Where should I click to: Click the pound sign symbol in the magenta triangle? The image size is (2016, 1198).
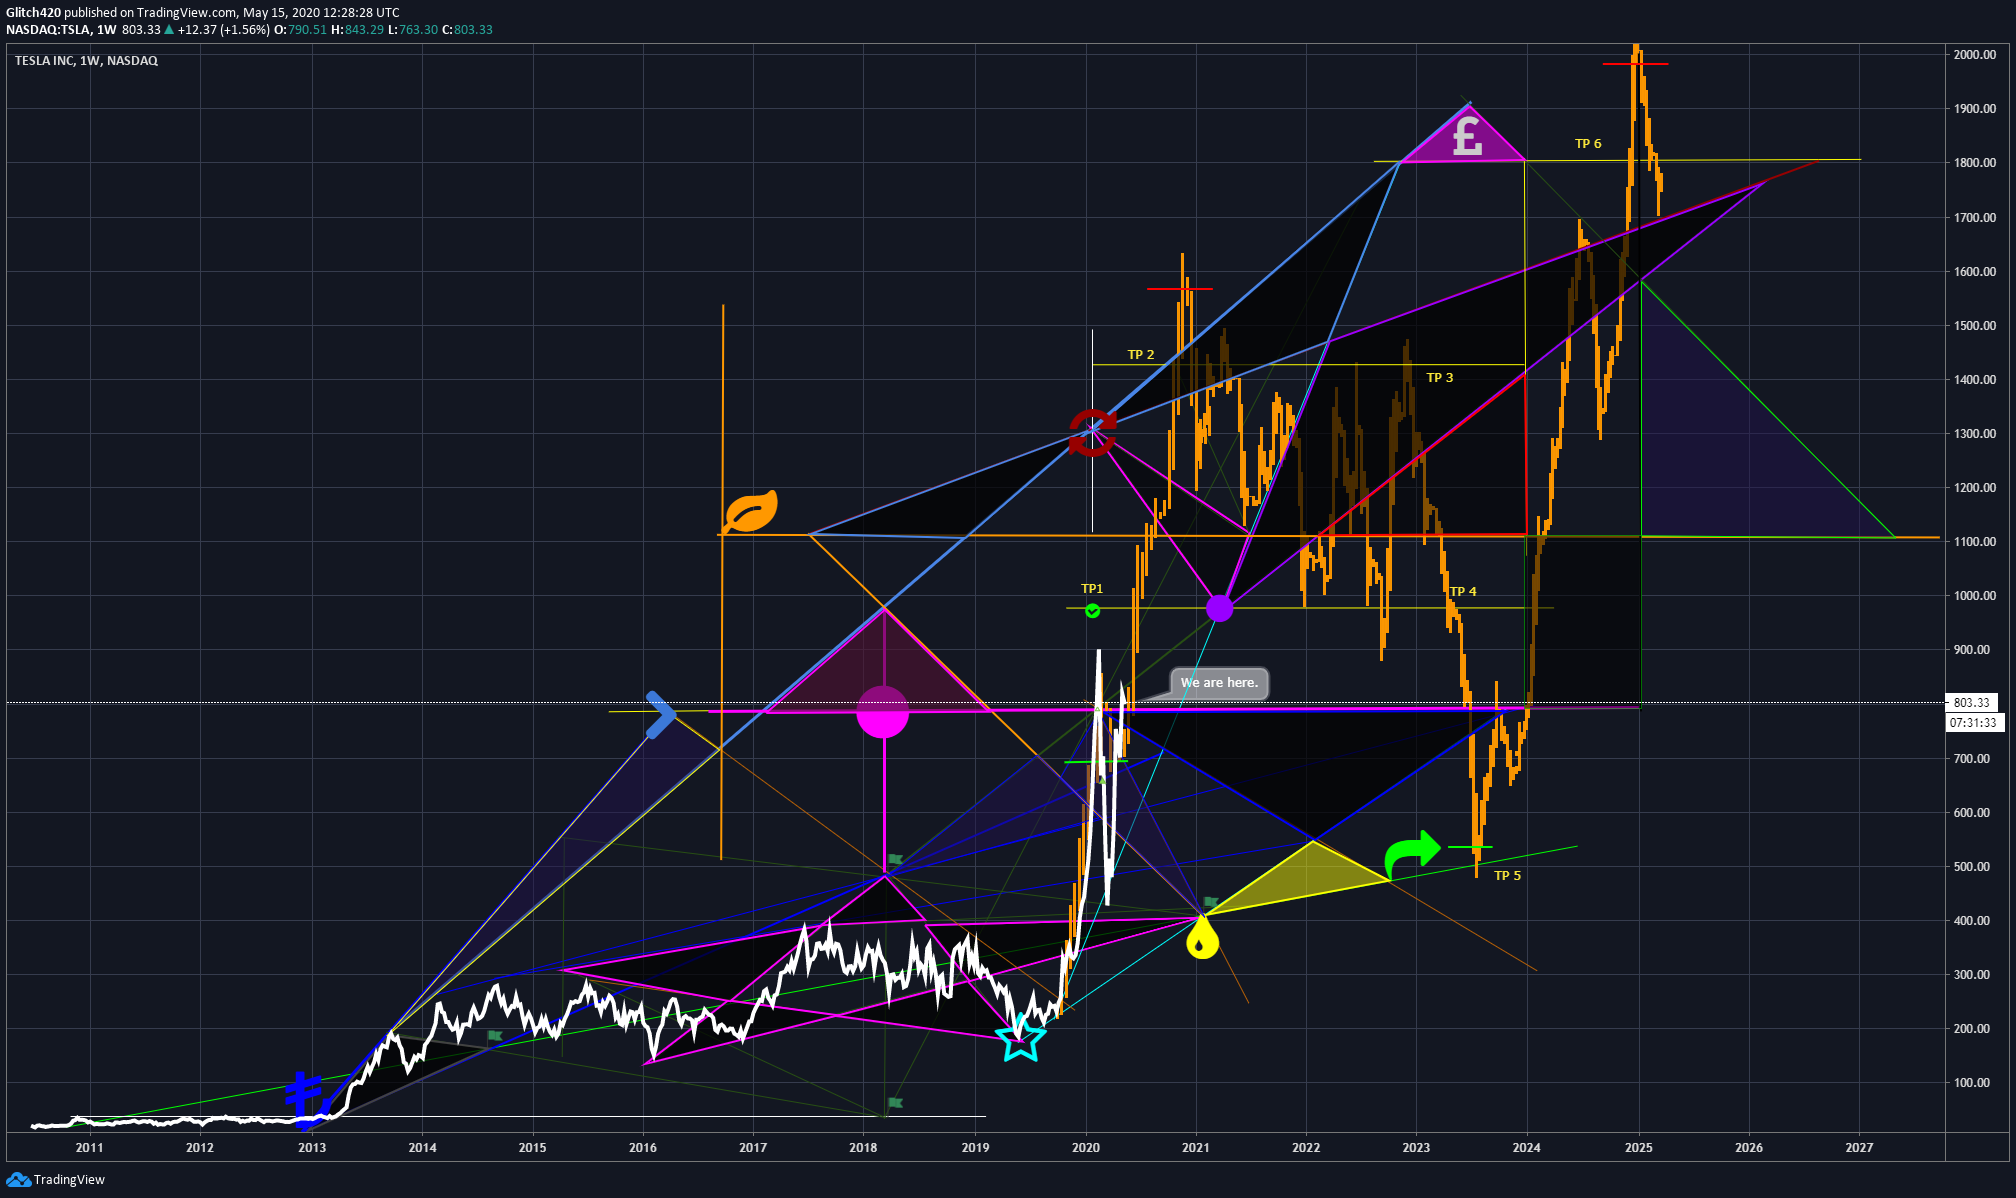(x=1467, y=137)
